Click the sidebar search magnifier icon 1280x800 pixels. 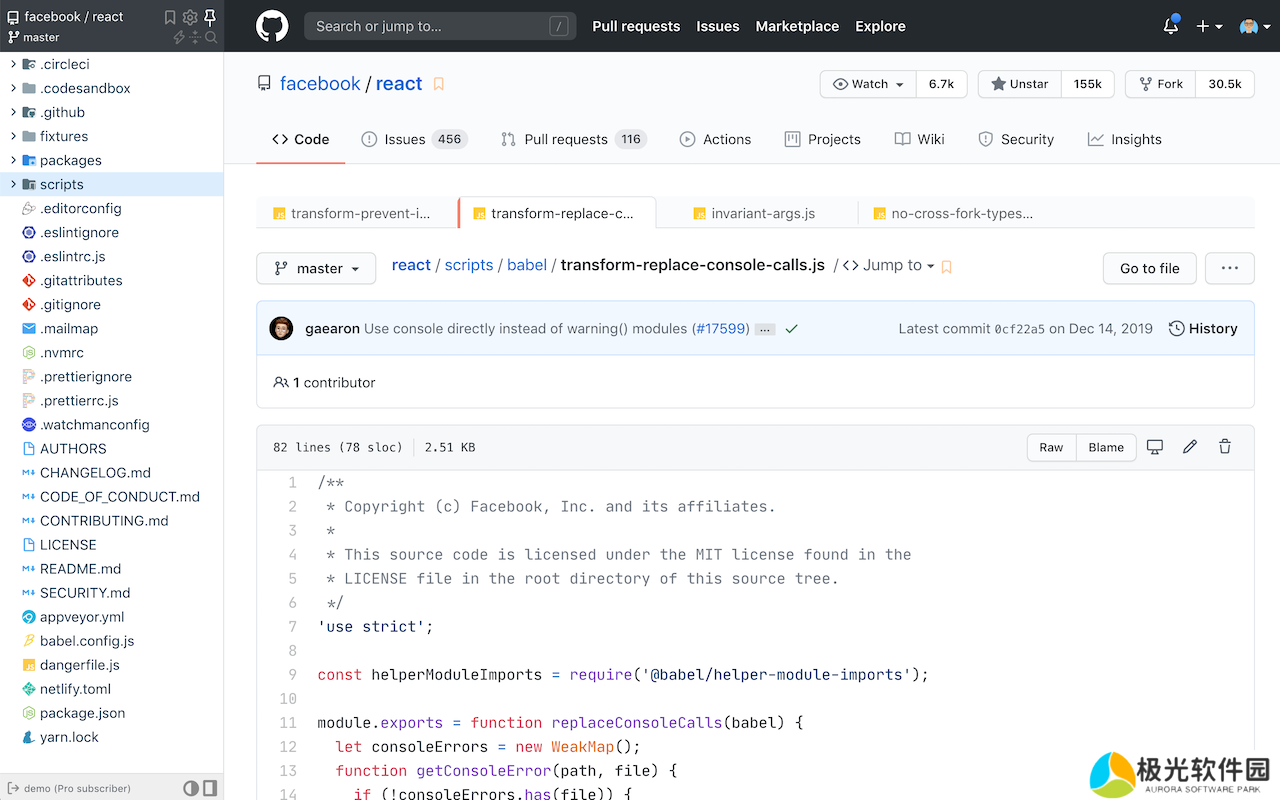click(x=211, y=37)
